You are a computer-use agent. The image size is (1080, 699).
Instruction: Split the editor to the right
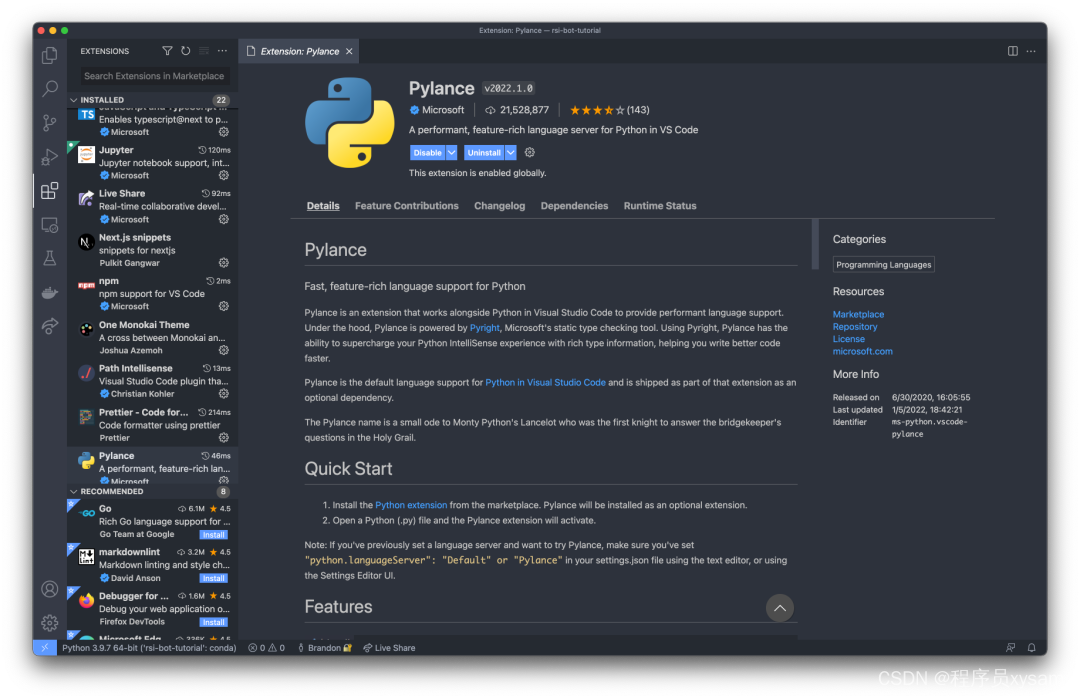coord(1012,51)
